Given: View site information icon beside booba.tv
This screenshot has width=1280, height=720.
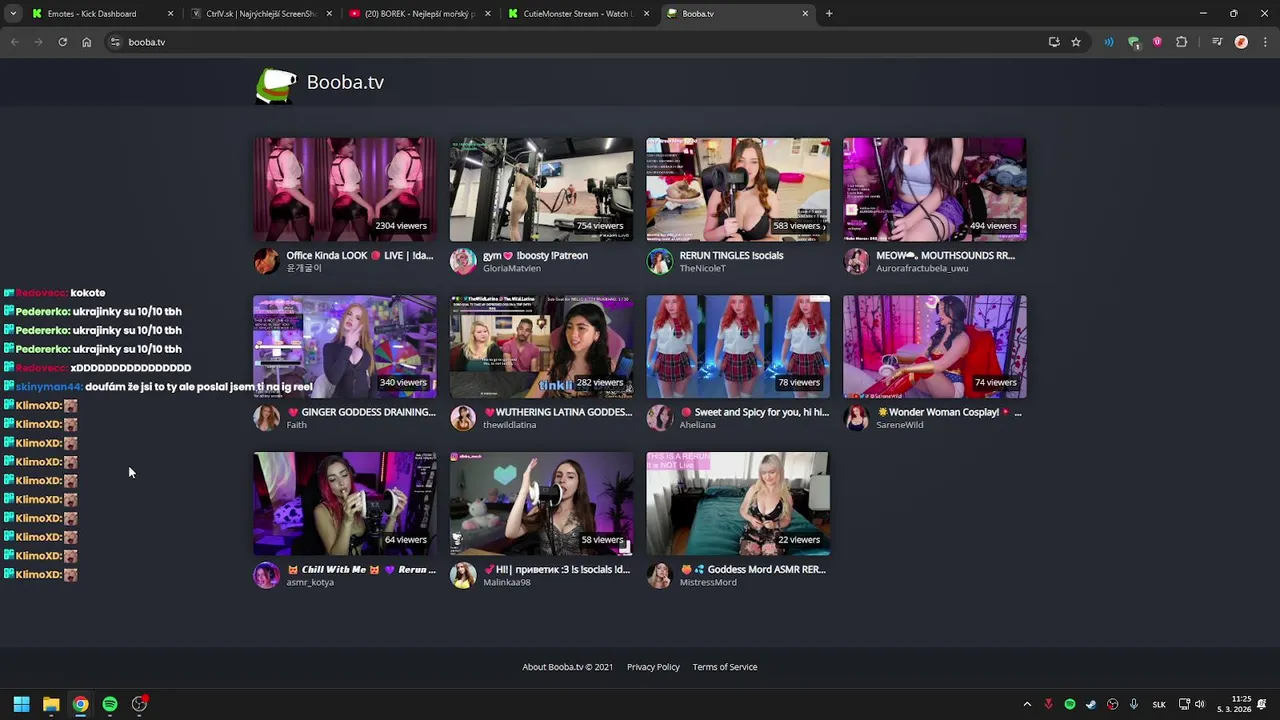Looking at the screenshot, I should pyautogui.click(x=115, y=42).
